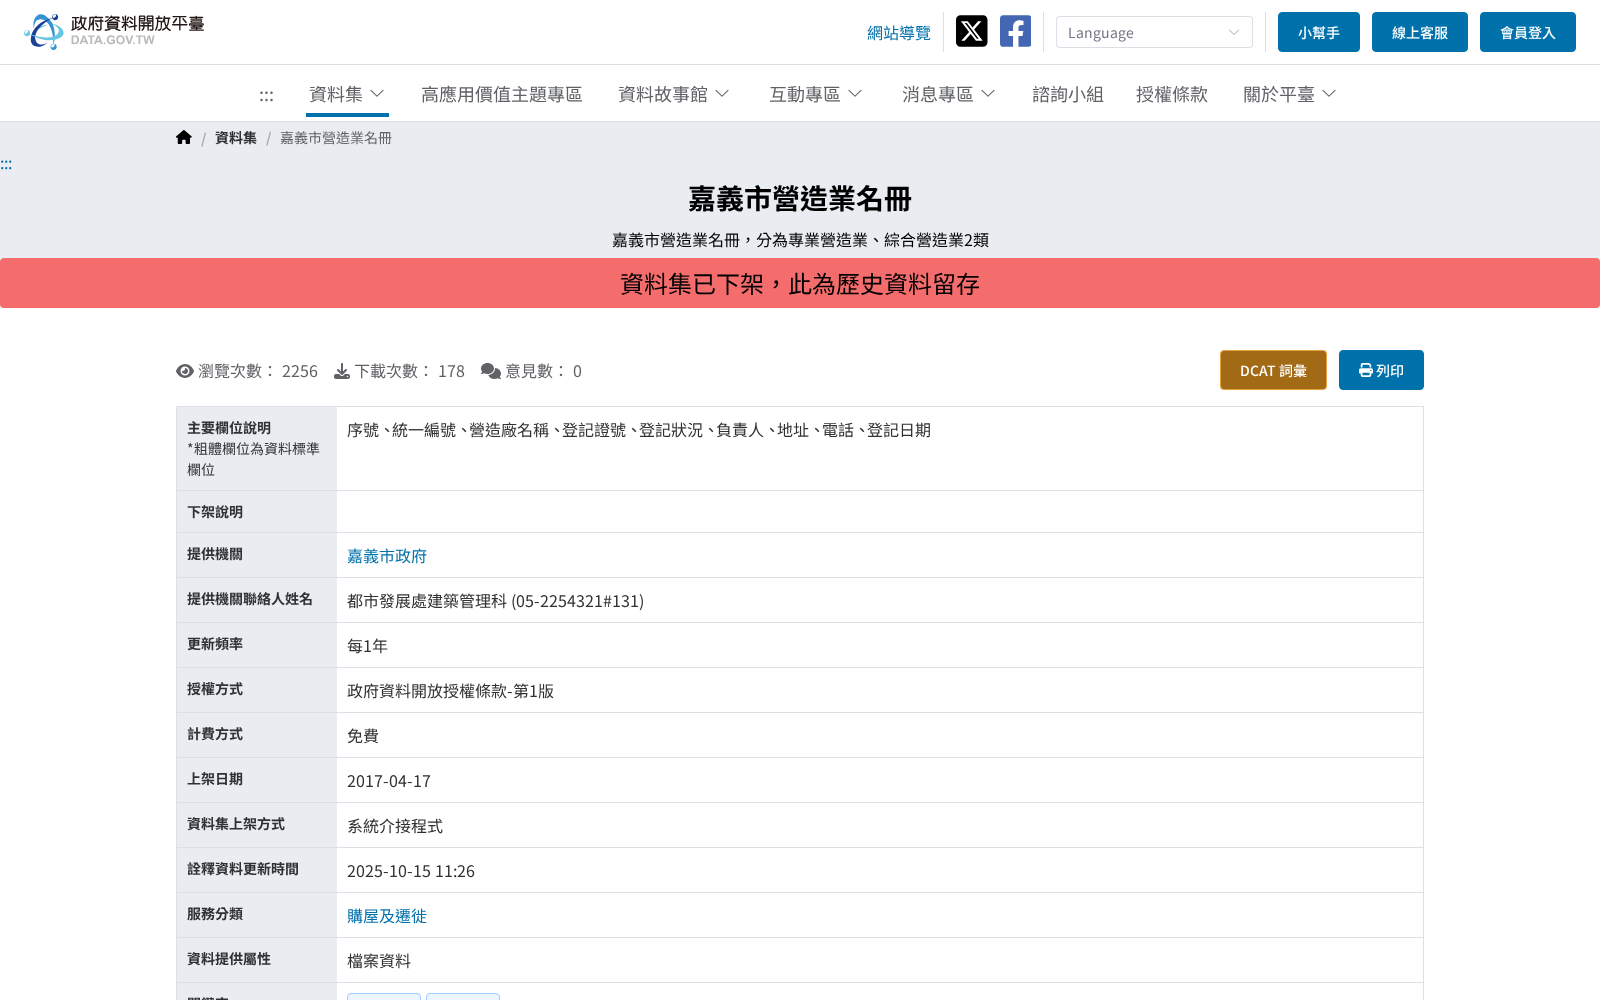1600x1000 pixels.
Task: Click the 嘉義市營造業名冊 page heading
Action: pyautogui.click(x=800, y=199)
